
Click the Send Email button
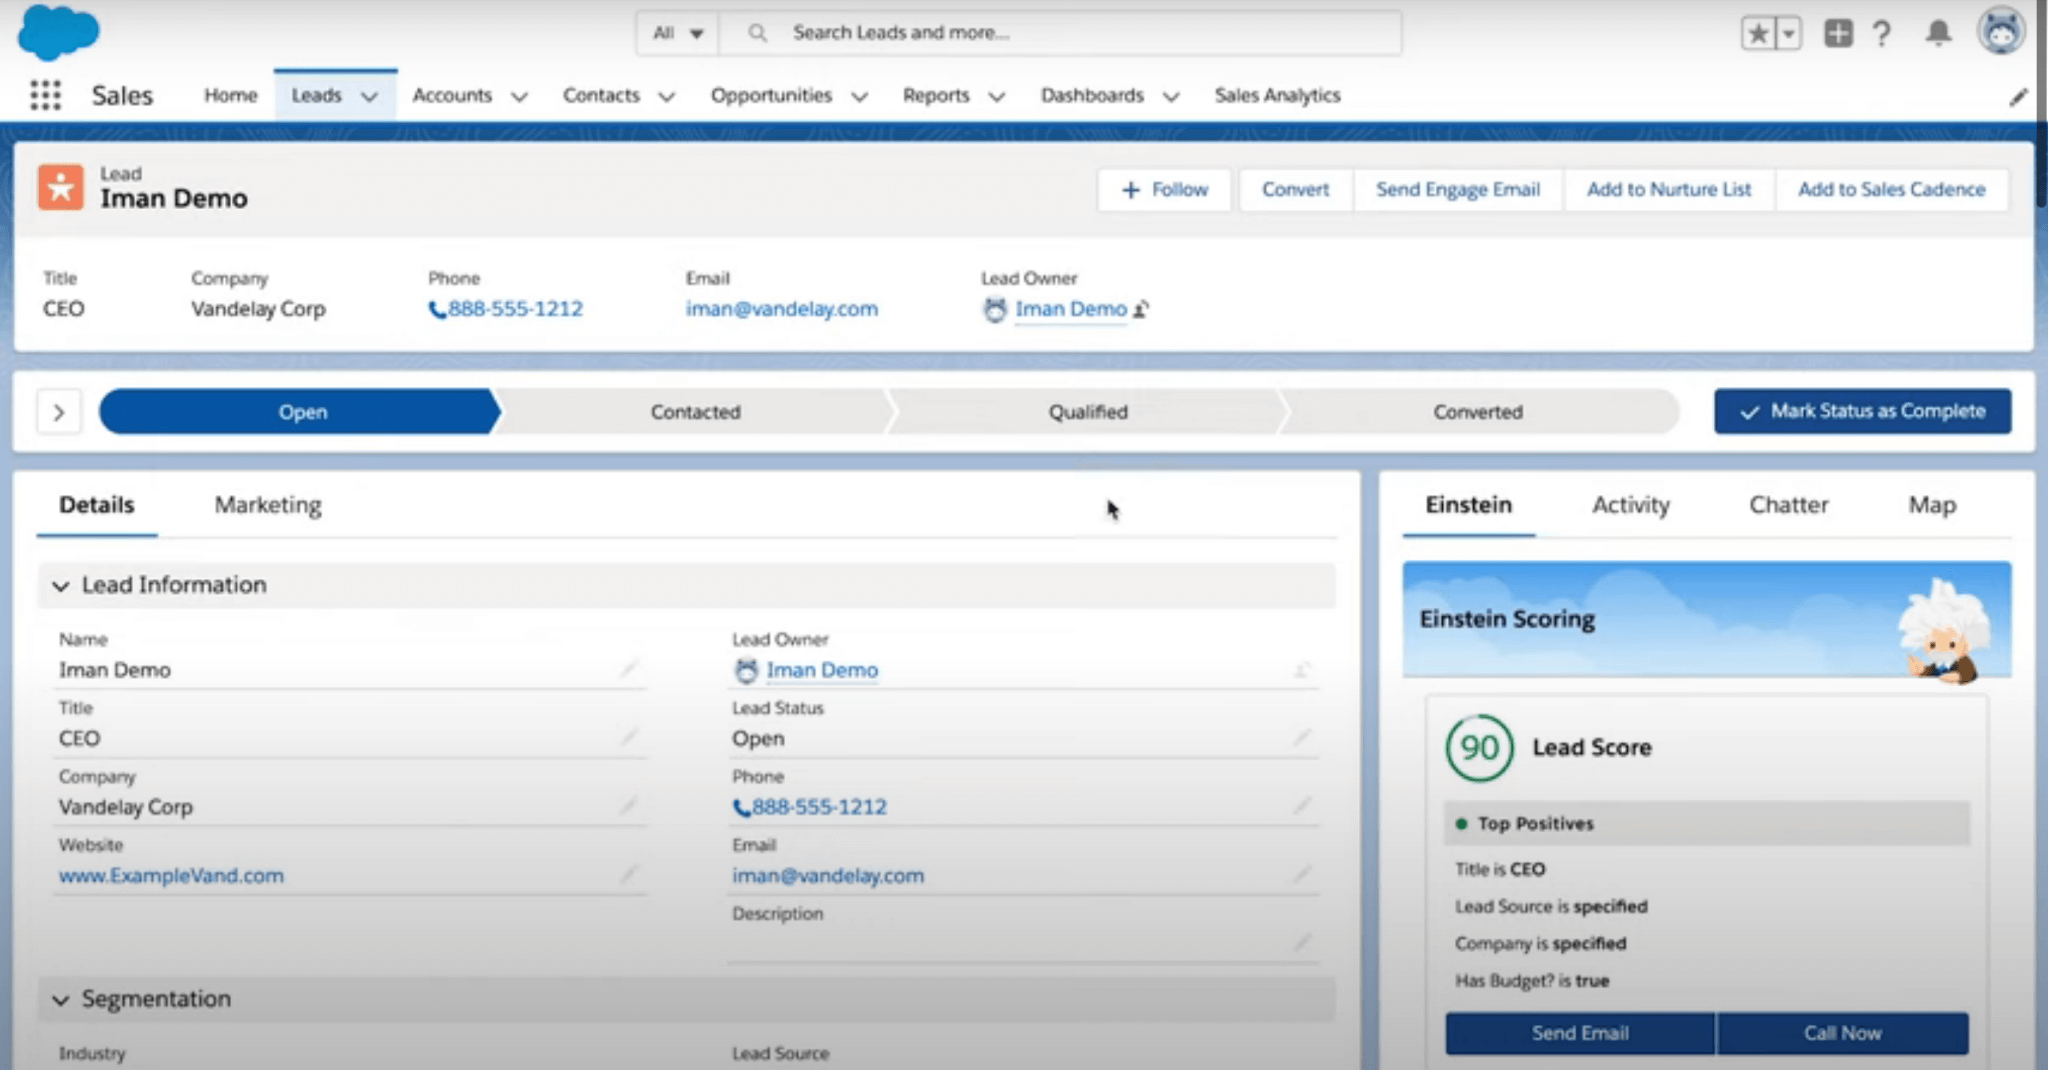click(1580, 1033)
